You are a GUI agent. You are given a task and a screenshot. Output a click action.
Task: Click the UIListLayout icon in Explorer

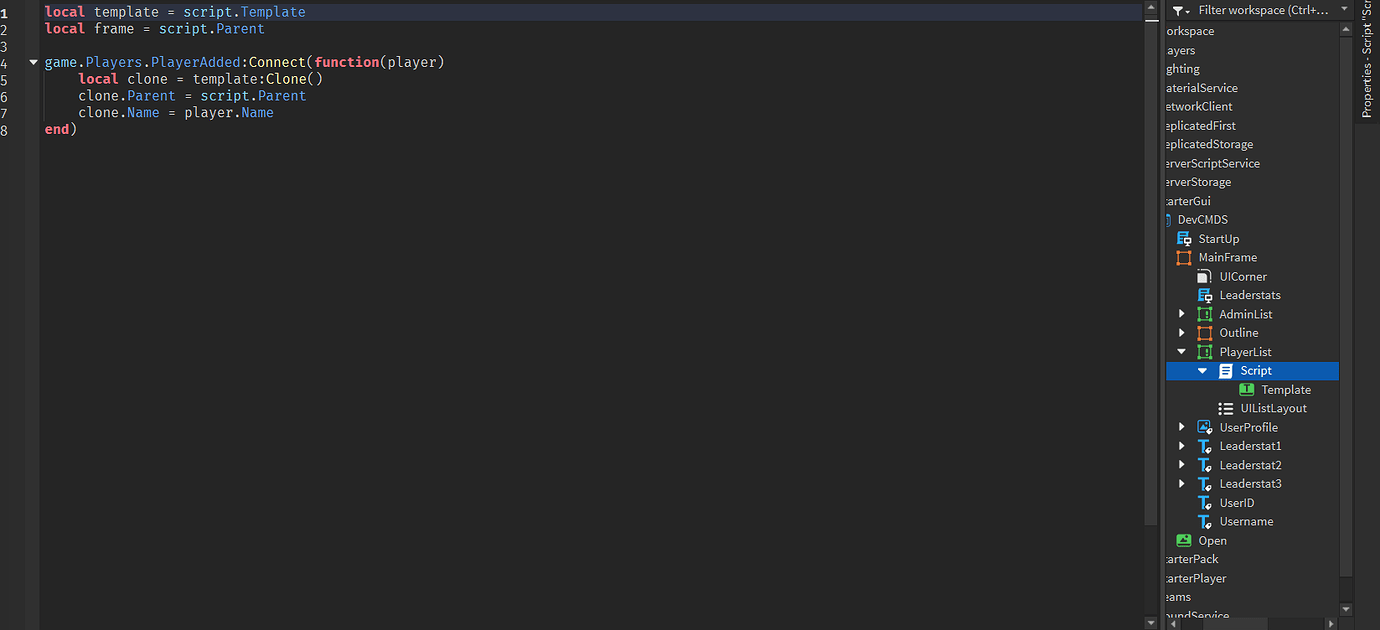(x=1226, y=408)
